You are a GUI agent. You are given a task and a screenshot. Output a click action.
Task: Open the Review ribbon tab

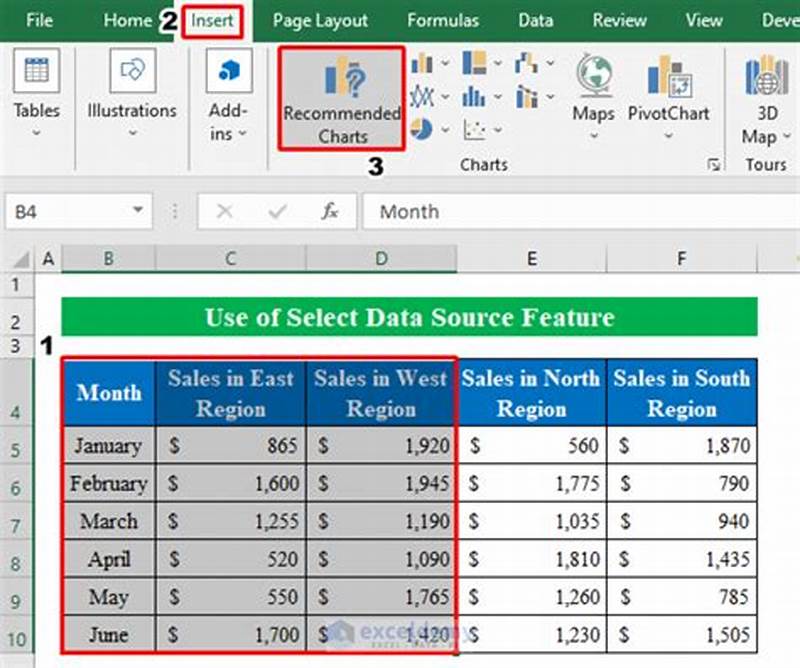(x=618, y=20)
